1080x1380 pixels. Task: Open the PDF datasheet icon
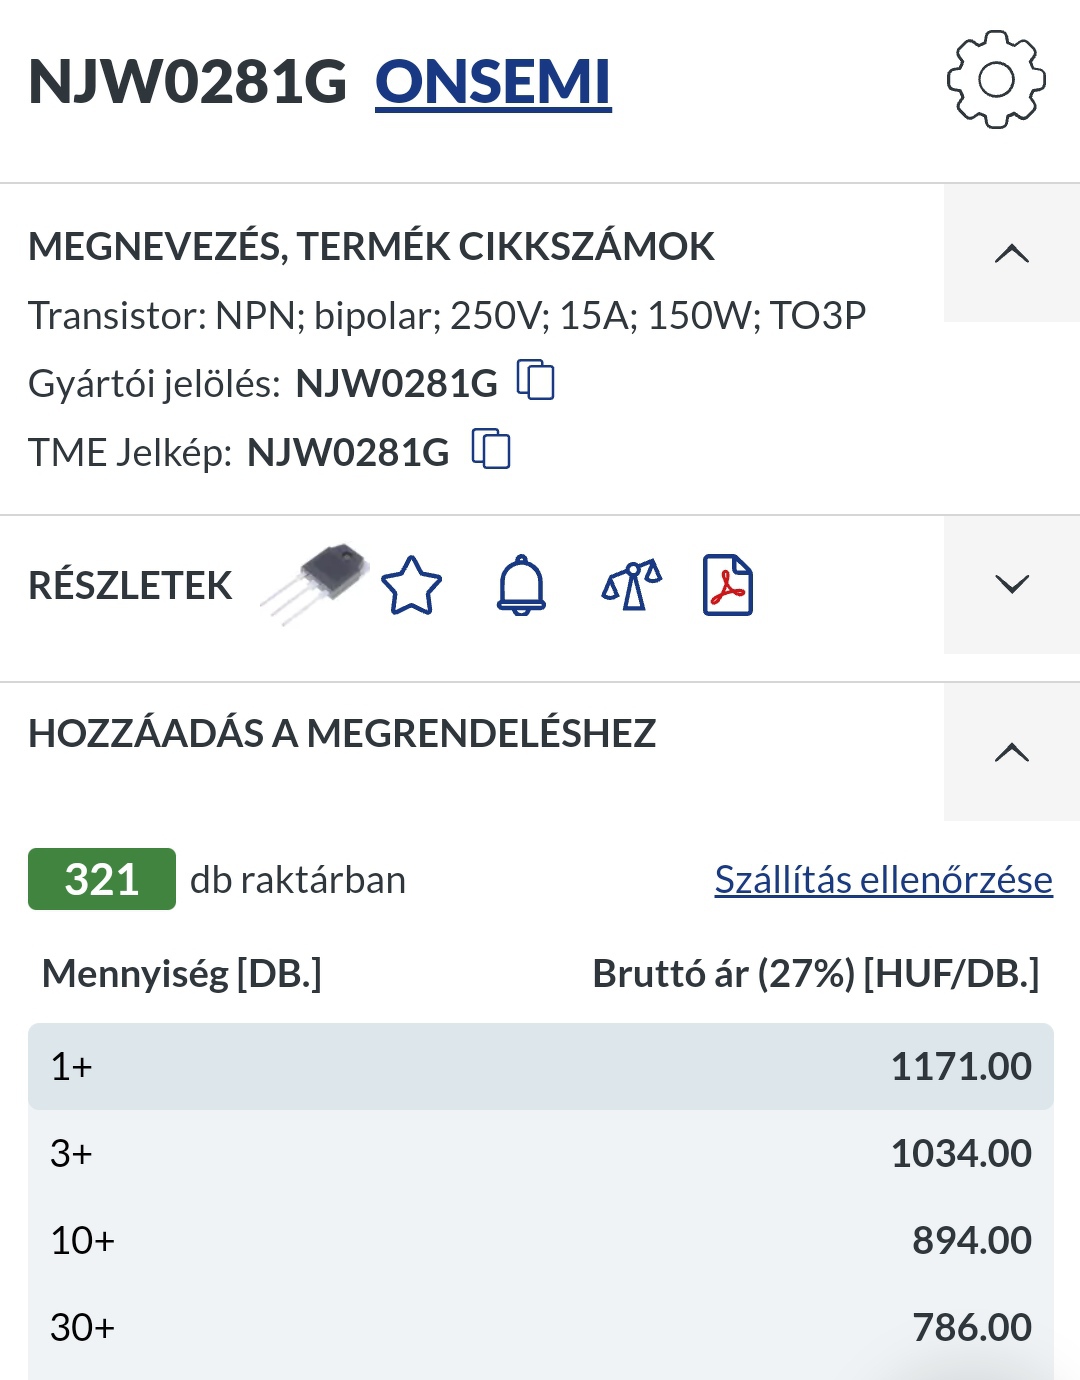point(728,585)
